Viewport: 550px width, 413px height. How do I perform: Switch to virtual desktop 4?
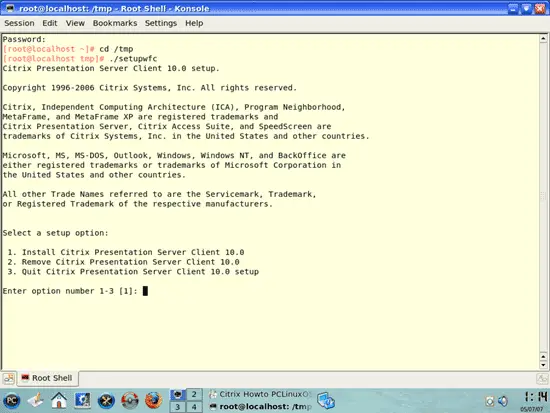pos(194,407)
